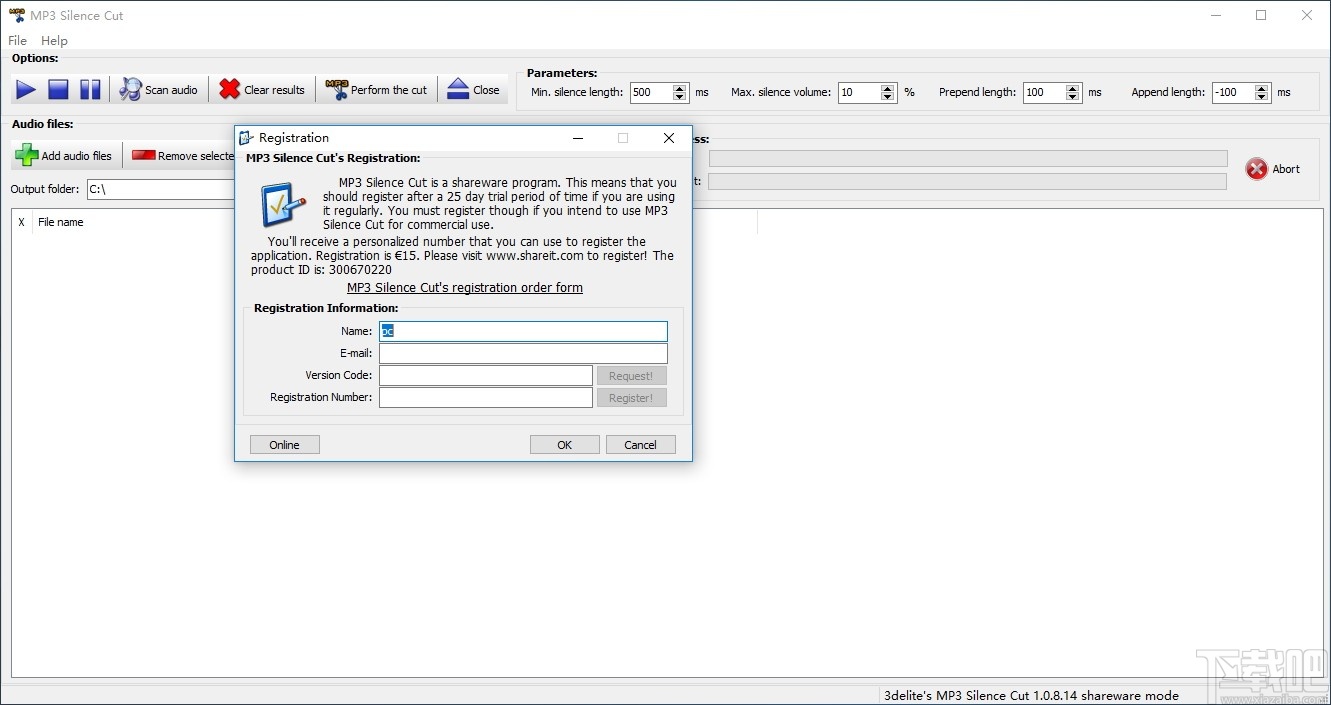Image resolution: width=1331 pixels, height=705 pixels.
Task: Click the Register! button
Action: coord(631,398)
